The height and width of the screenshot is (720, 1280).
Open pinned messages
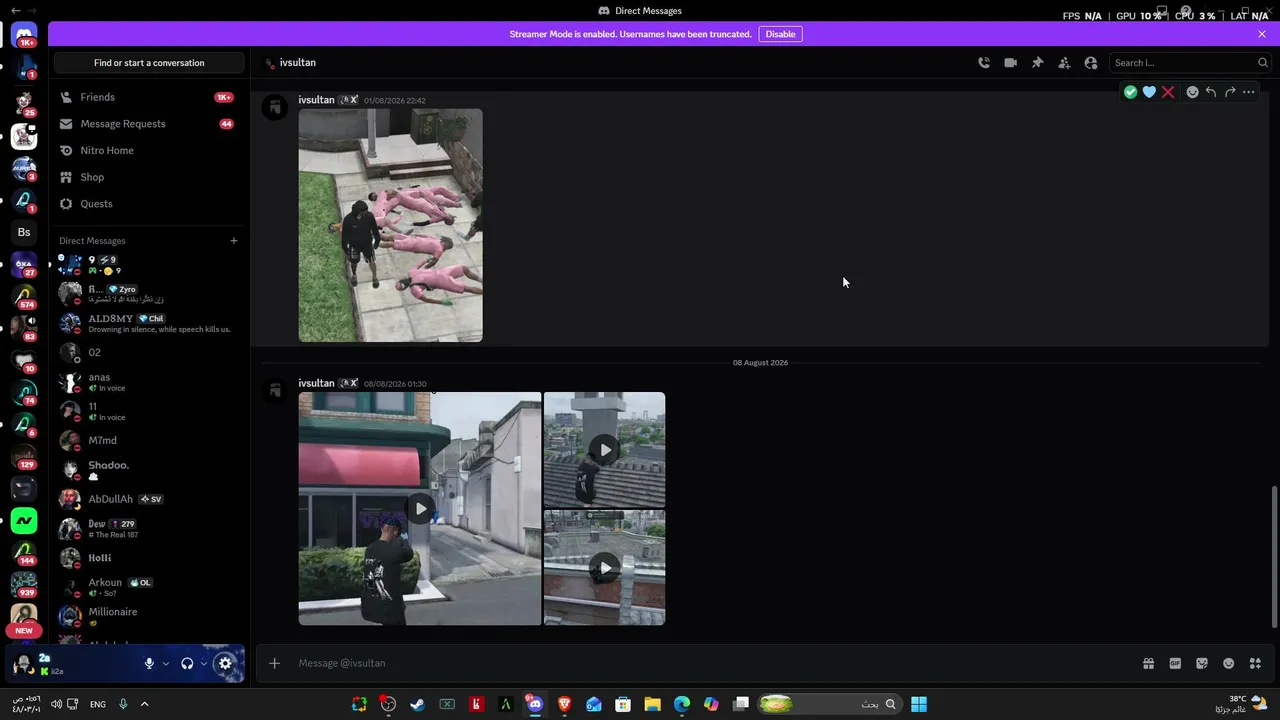[1037, 63]
